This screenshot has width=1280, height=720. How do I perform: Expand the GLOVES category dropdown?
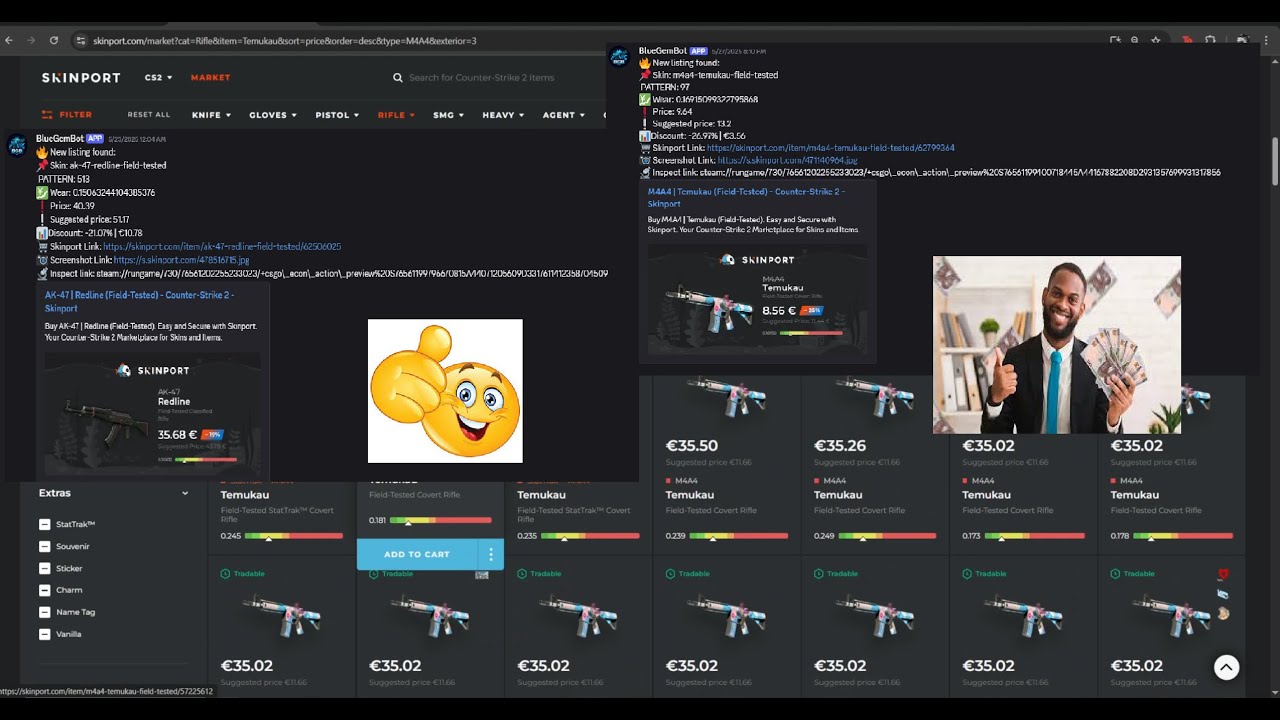tap(273, 115)
